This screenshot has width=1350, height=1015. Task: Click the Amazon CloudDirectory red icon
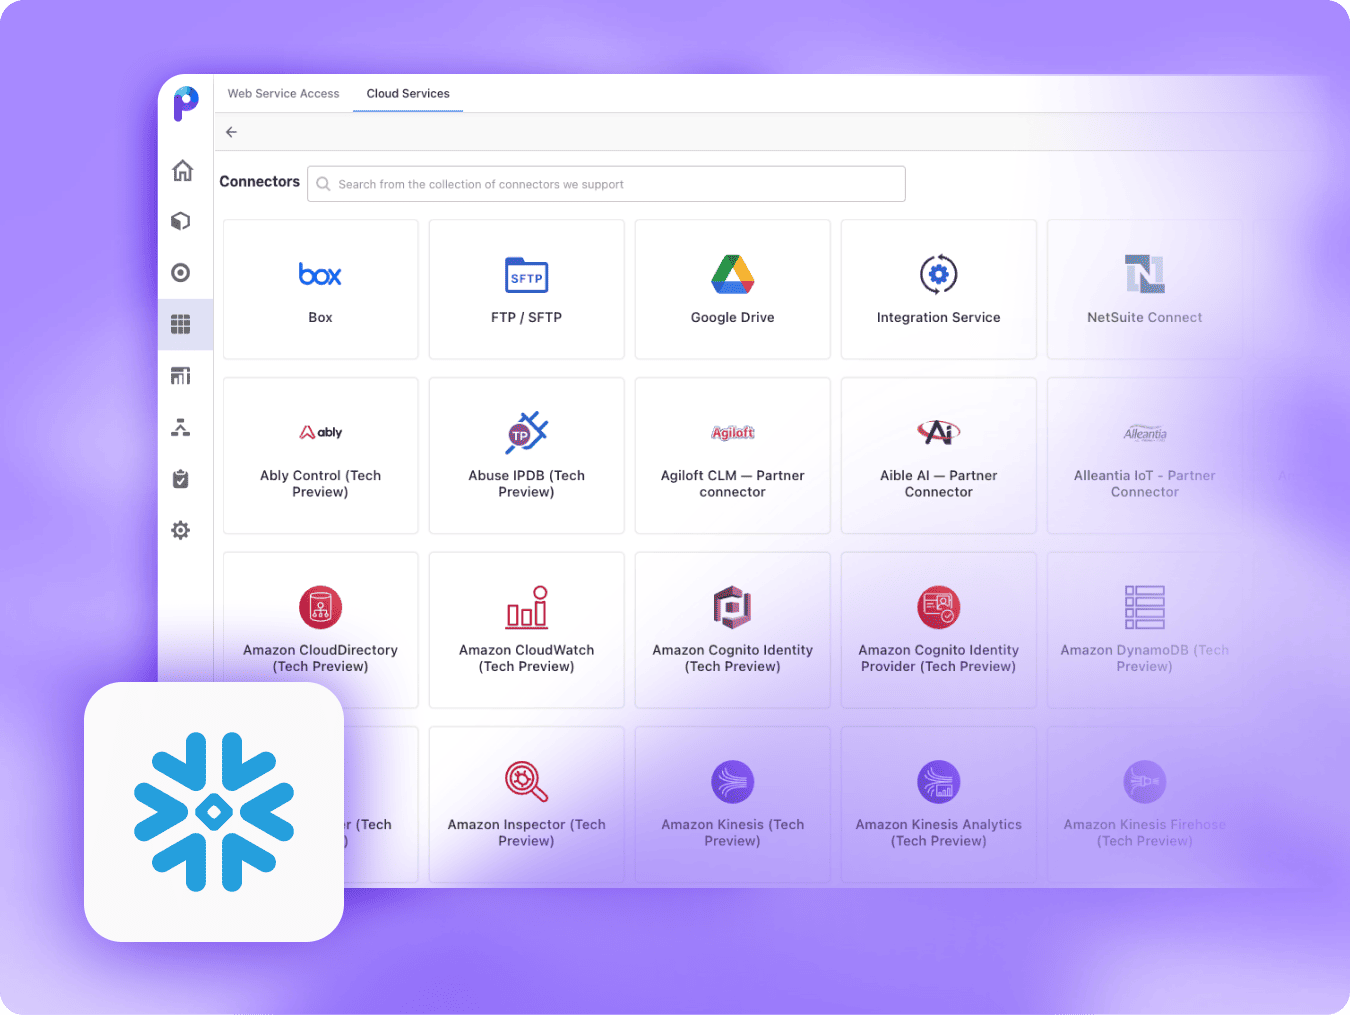coord(321,607)
